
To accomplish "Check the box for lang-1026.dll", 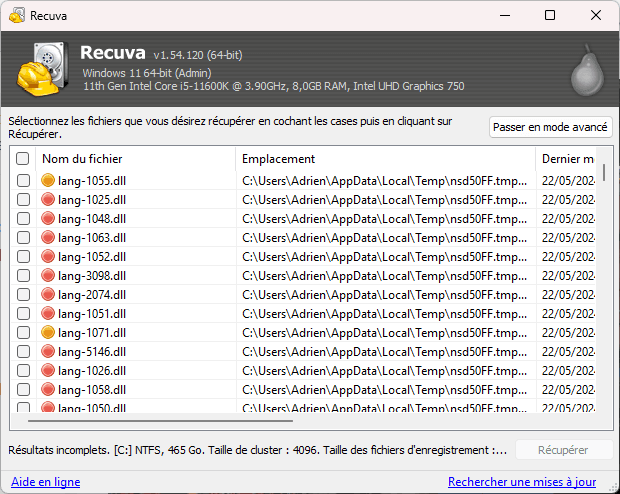I will click(23, 370).
